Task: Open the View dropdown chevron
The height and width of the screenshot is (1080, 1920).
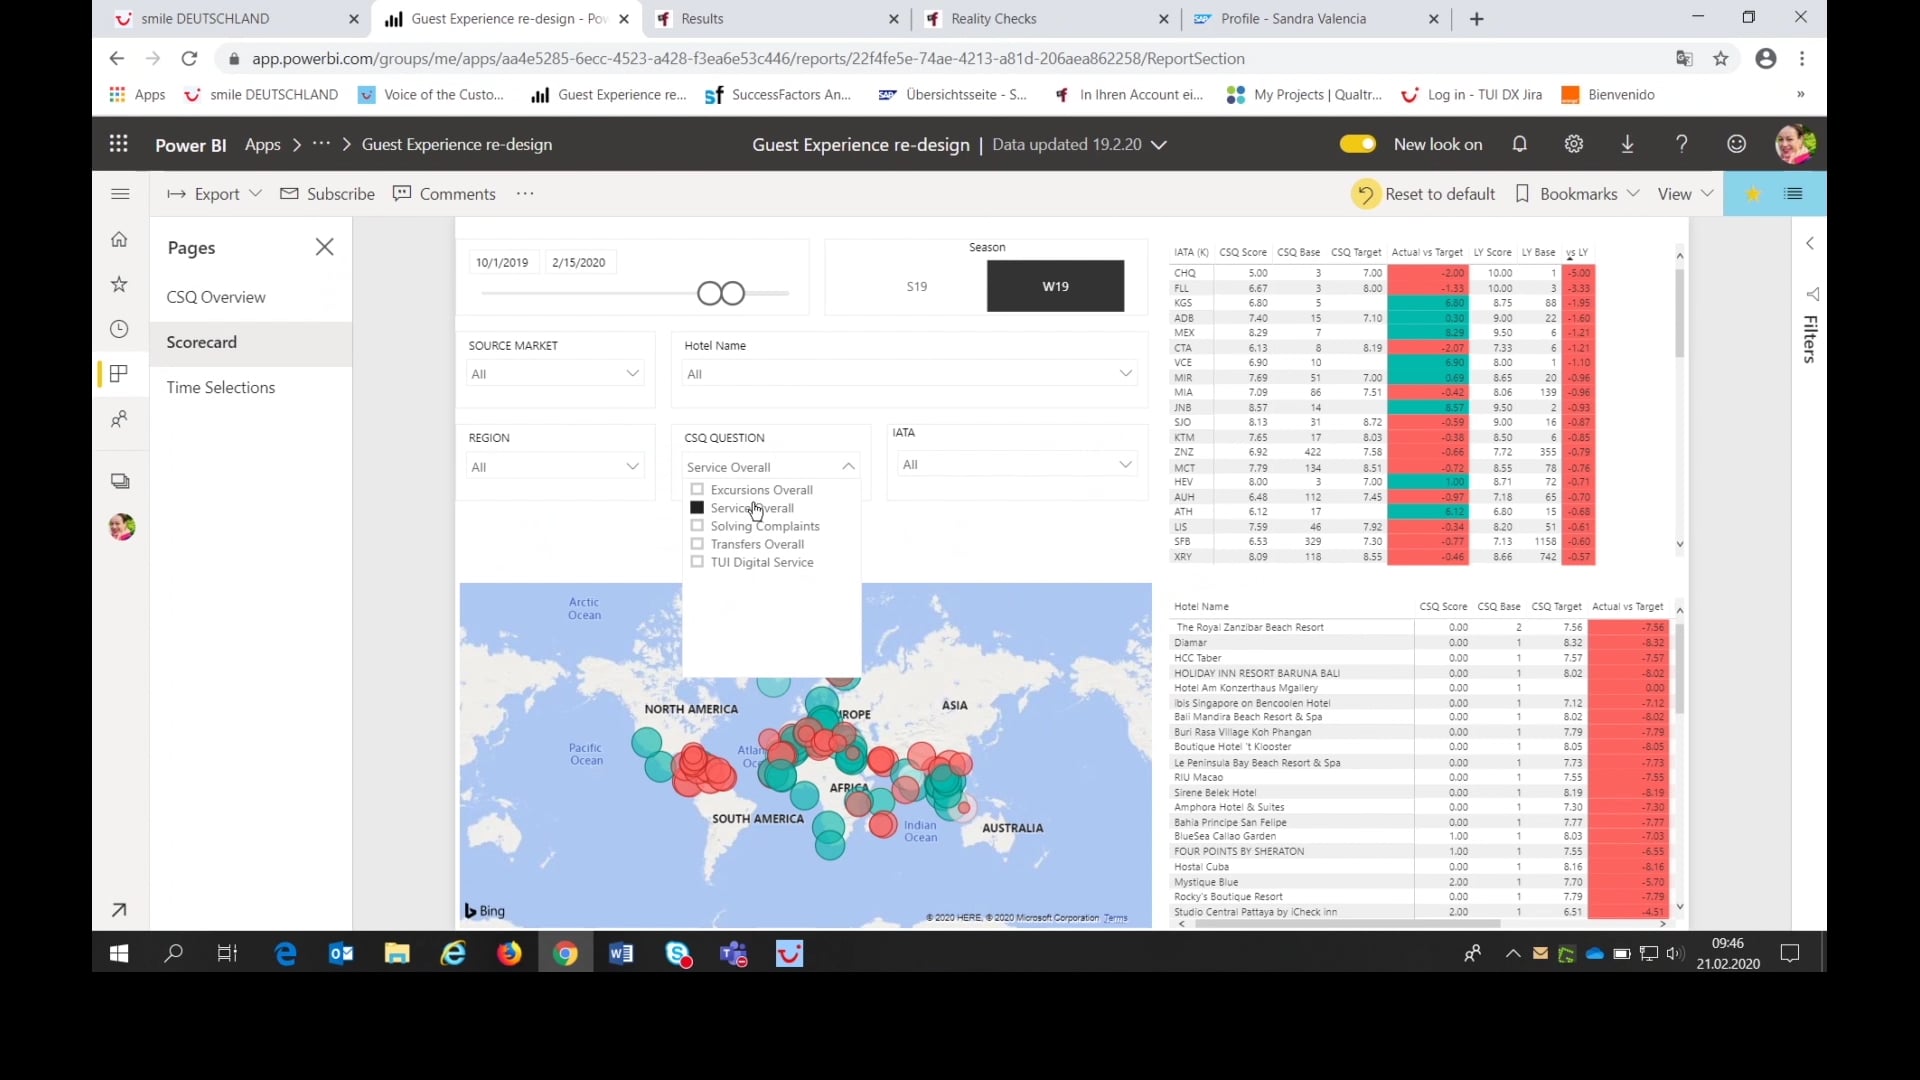Action: click(x=1707, y=193)
